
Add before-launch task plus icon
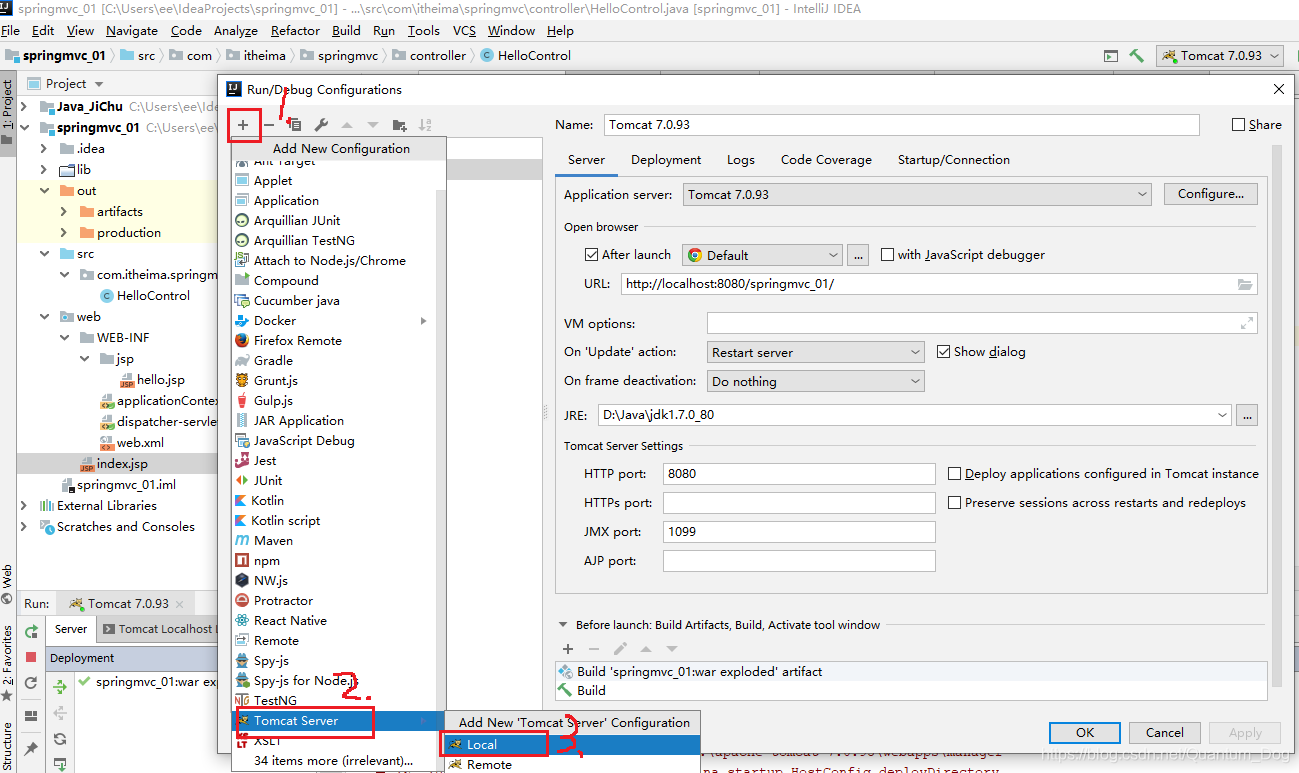pyautogui.click(x=568, y=649)
